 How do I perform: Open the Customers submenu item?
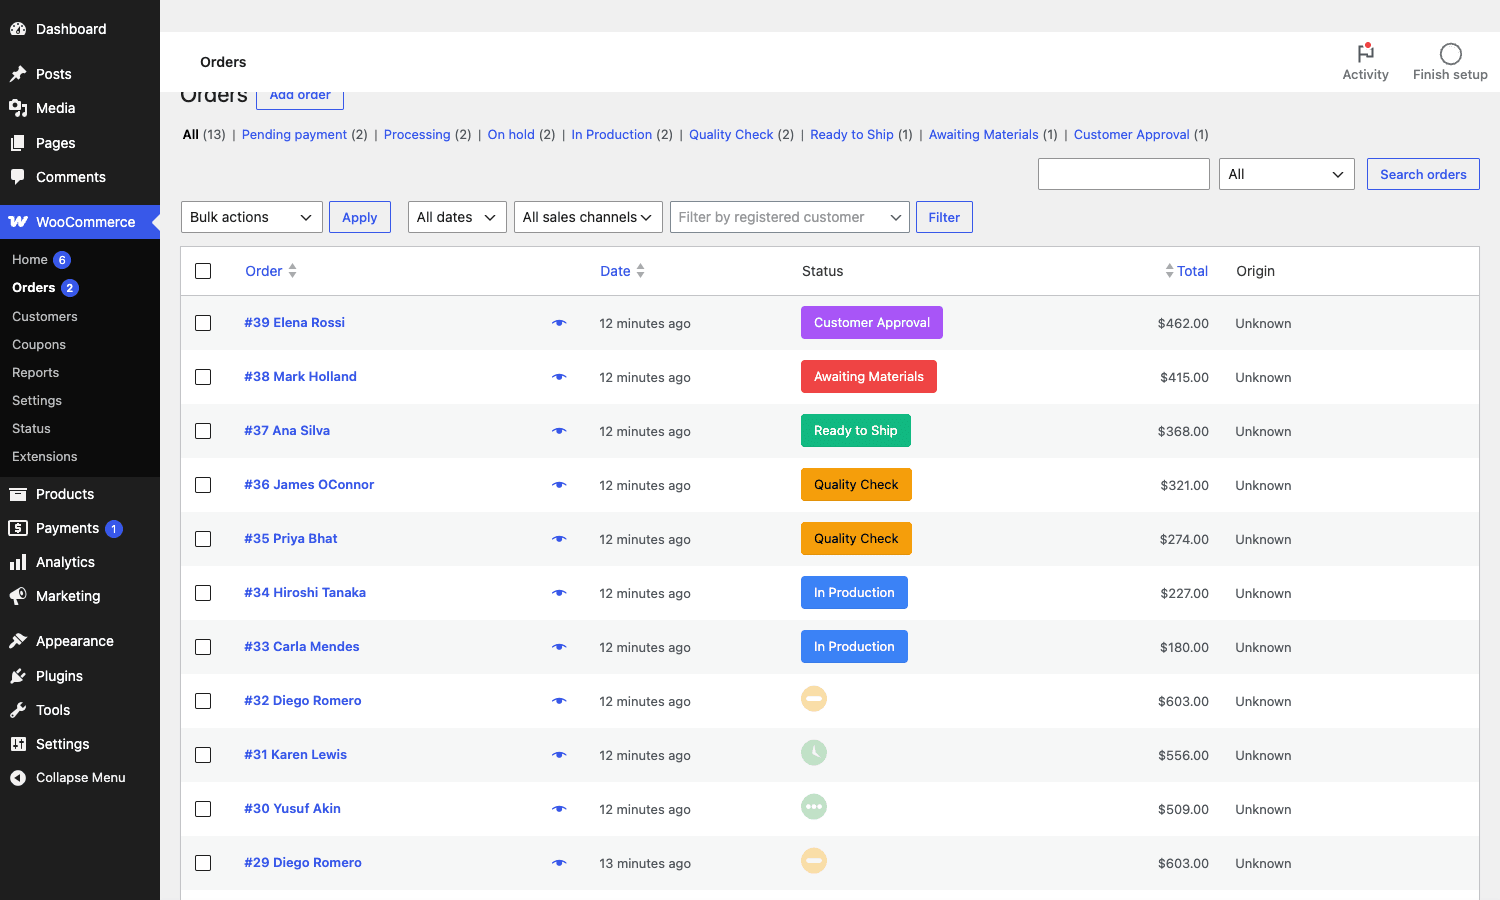(45, 316)
